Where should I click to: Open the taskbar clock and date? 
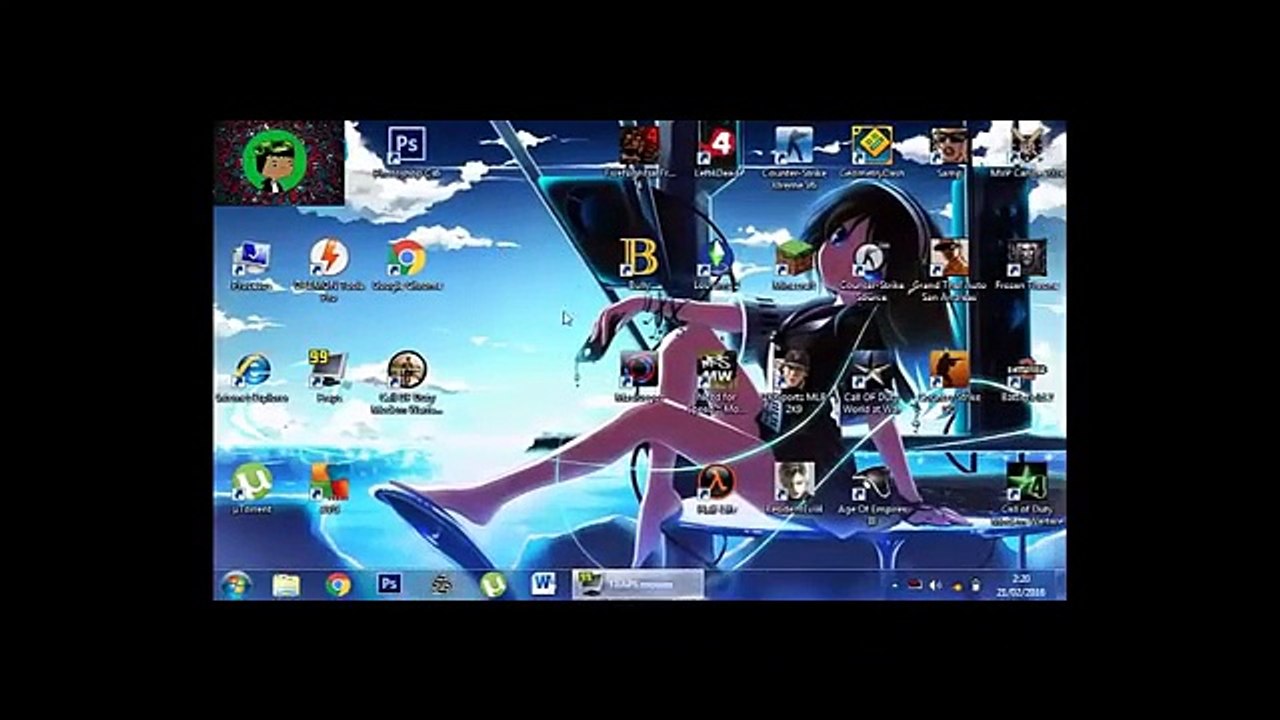click(x=1020, y=585)
